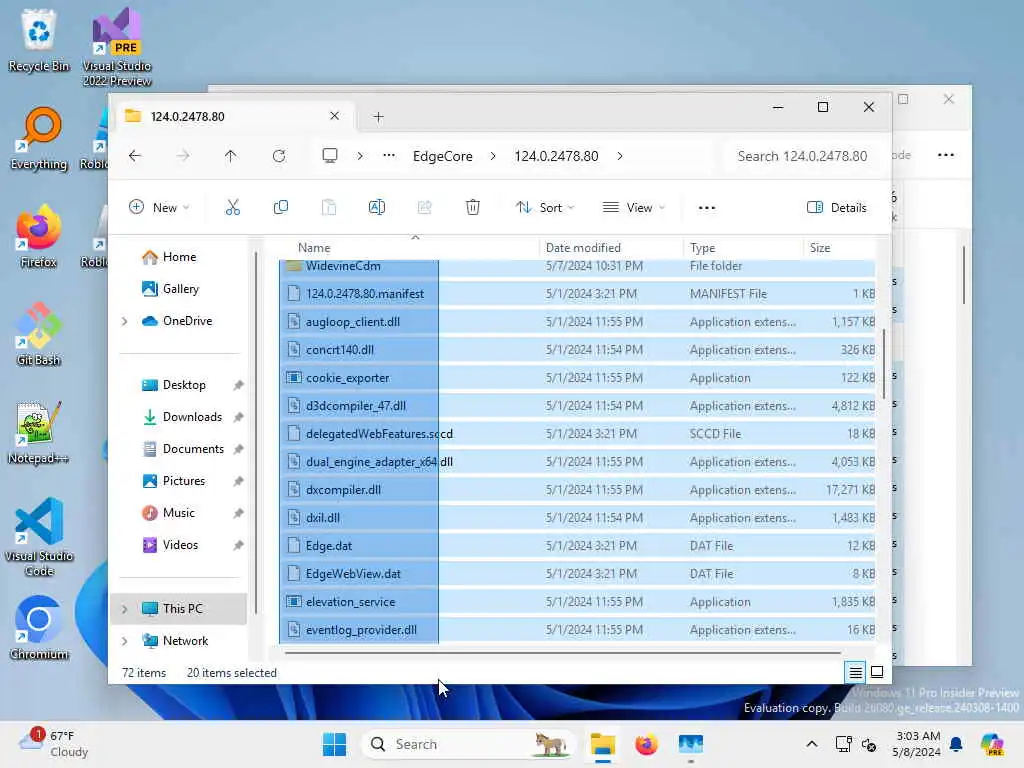The image size is (1024, 768).
Task: Open Notepad++ desktop shortcut
Action: (x=39, y=432)
